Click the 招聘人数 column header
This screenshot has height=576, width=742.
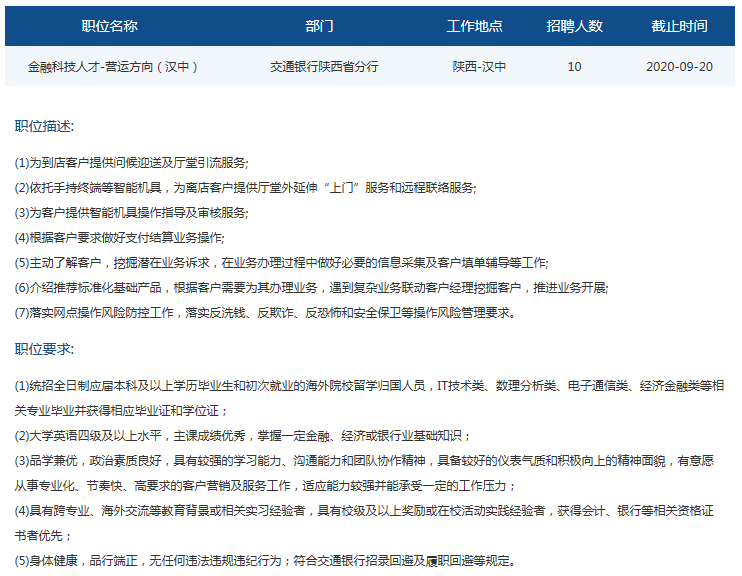574,26
